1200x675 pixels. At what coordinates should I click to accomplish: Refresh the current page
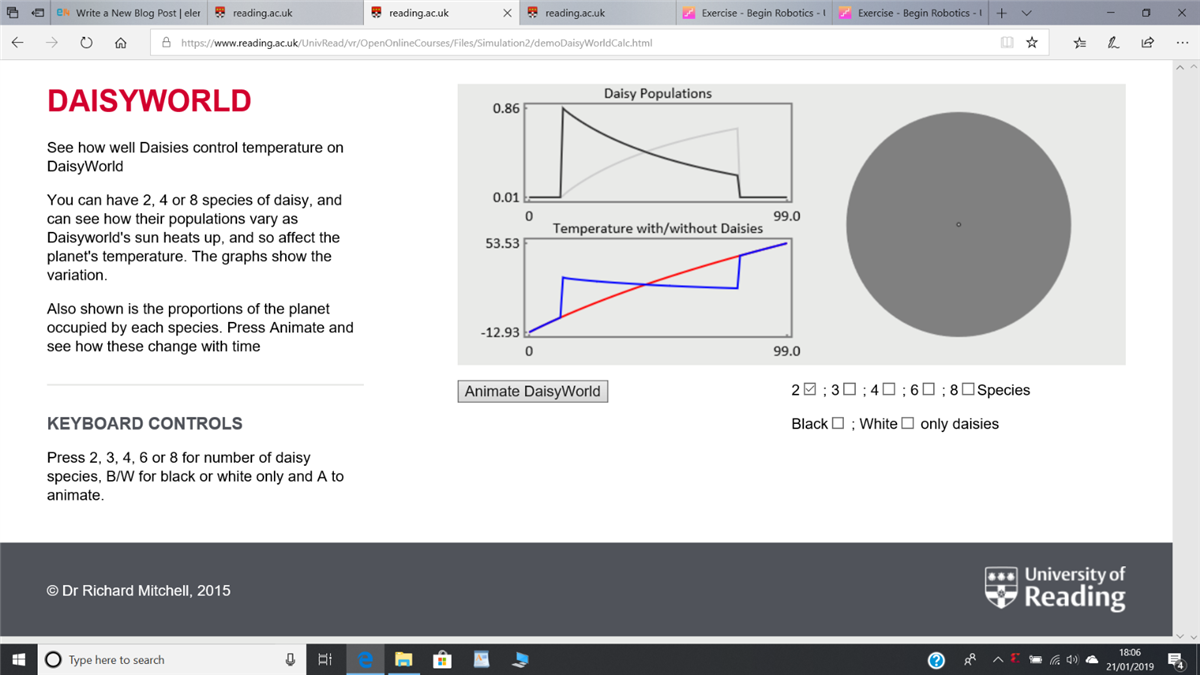[86, 43]
